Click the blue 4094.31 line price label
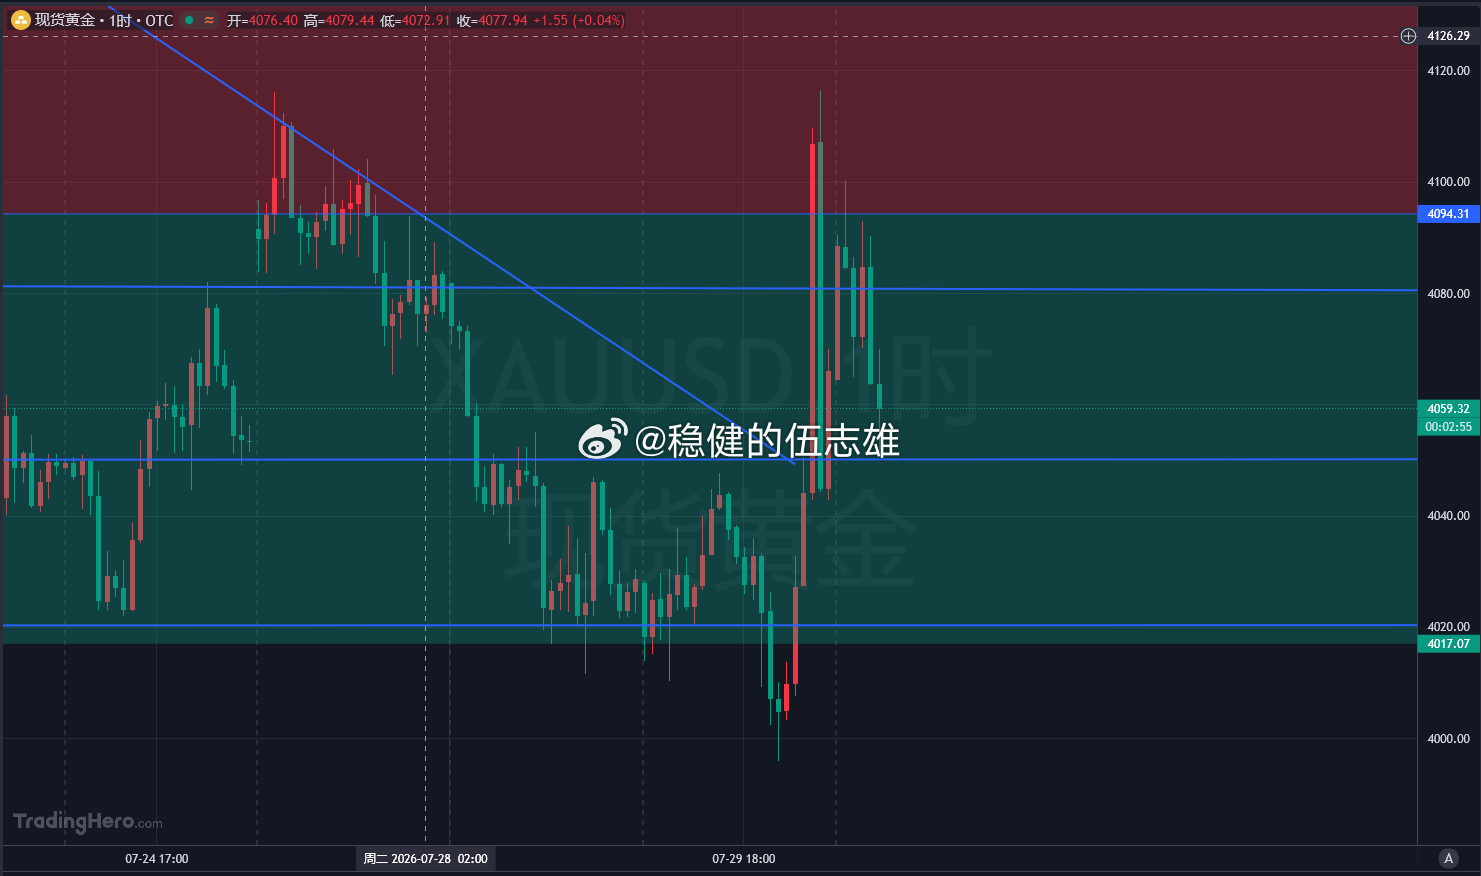 pos(1448,214)
